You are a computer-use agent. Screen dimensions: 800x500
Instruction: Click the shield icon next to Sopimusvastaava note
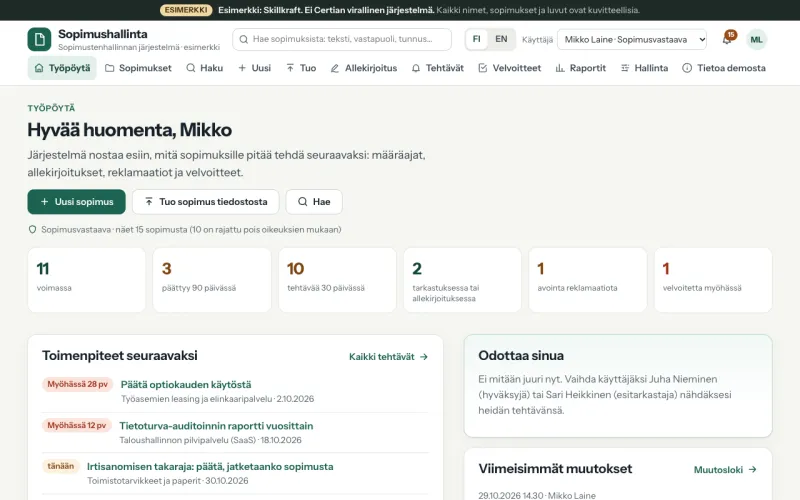pos(32,230)
